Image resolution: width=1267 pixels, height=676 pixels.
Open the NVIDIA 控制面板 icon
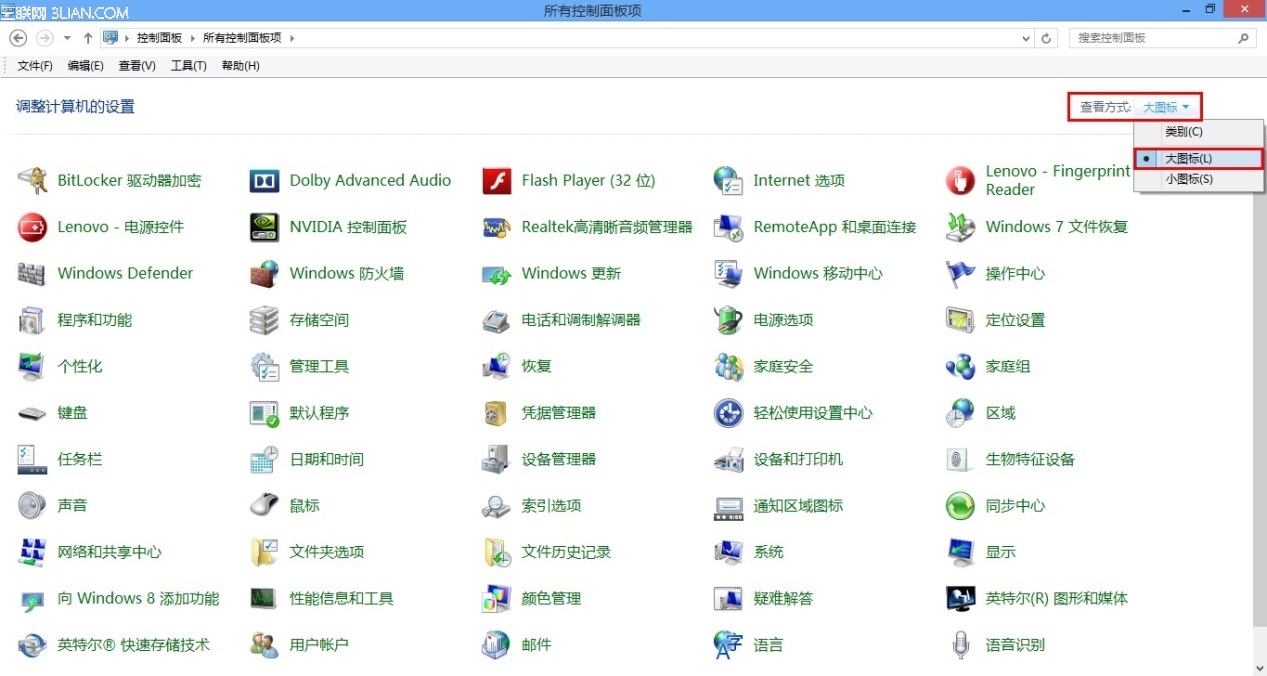(x=264, y=227)
